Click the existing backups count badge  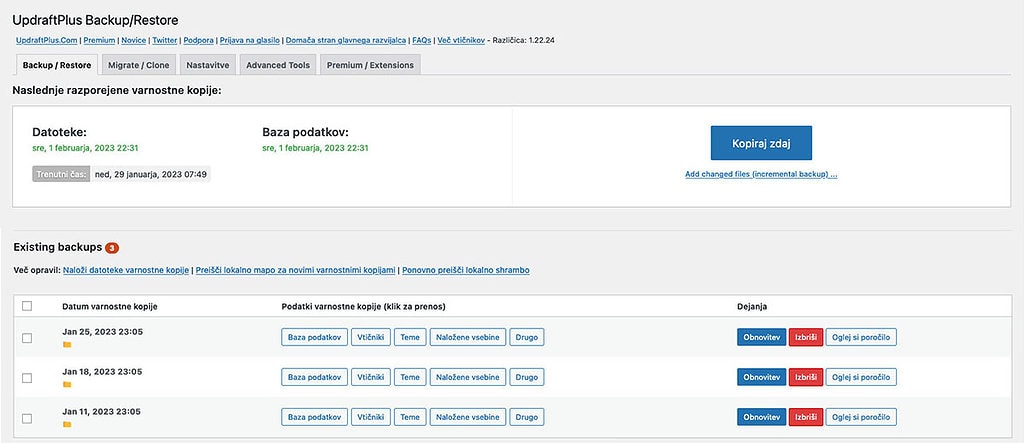pyautogui.click(x=112, y=248)
